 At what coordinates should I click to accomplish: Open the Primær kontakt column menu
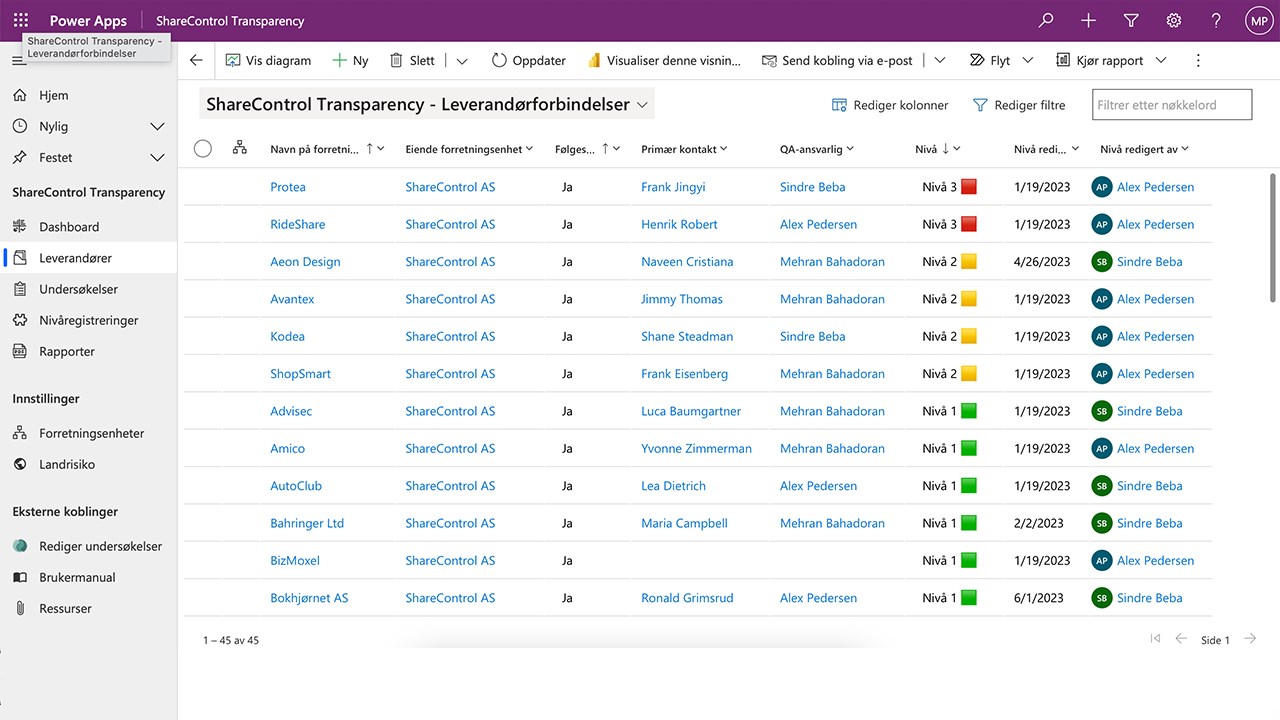pyautogui.click(x=684, y=148)
